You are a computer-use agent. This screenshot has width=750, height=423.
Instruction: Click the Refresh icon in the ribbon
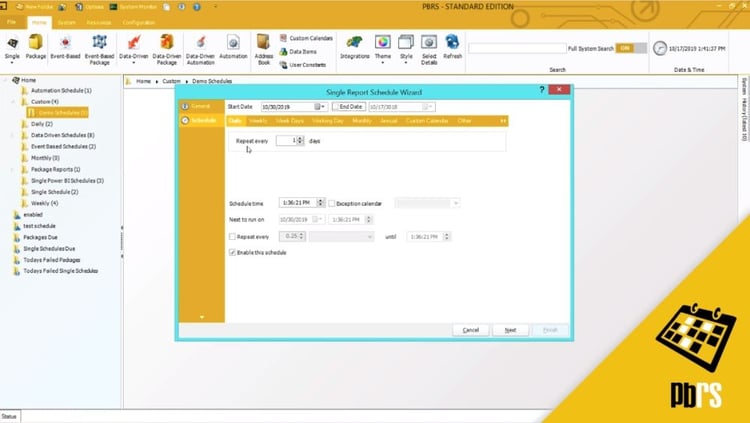452,47
